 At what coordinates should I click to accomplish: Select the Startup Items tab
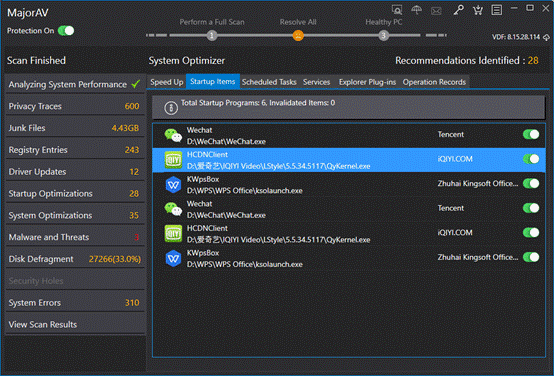pos(213,81)
